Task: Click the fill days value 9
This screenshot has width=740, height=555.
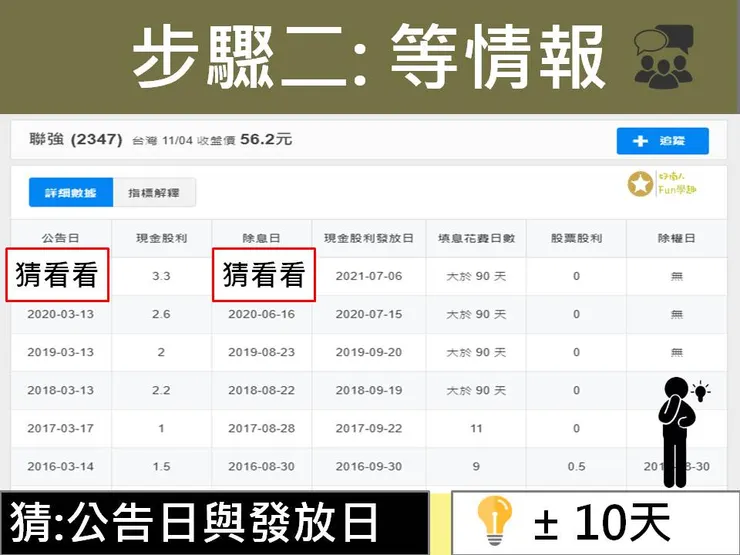Action: click(x=476, y=467)
